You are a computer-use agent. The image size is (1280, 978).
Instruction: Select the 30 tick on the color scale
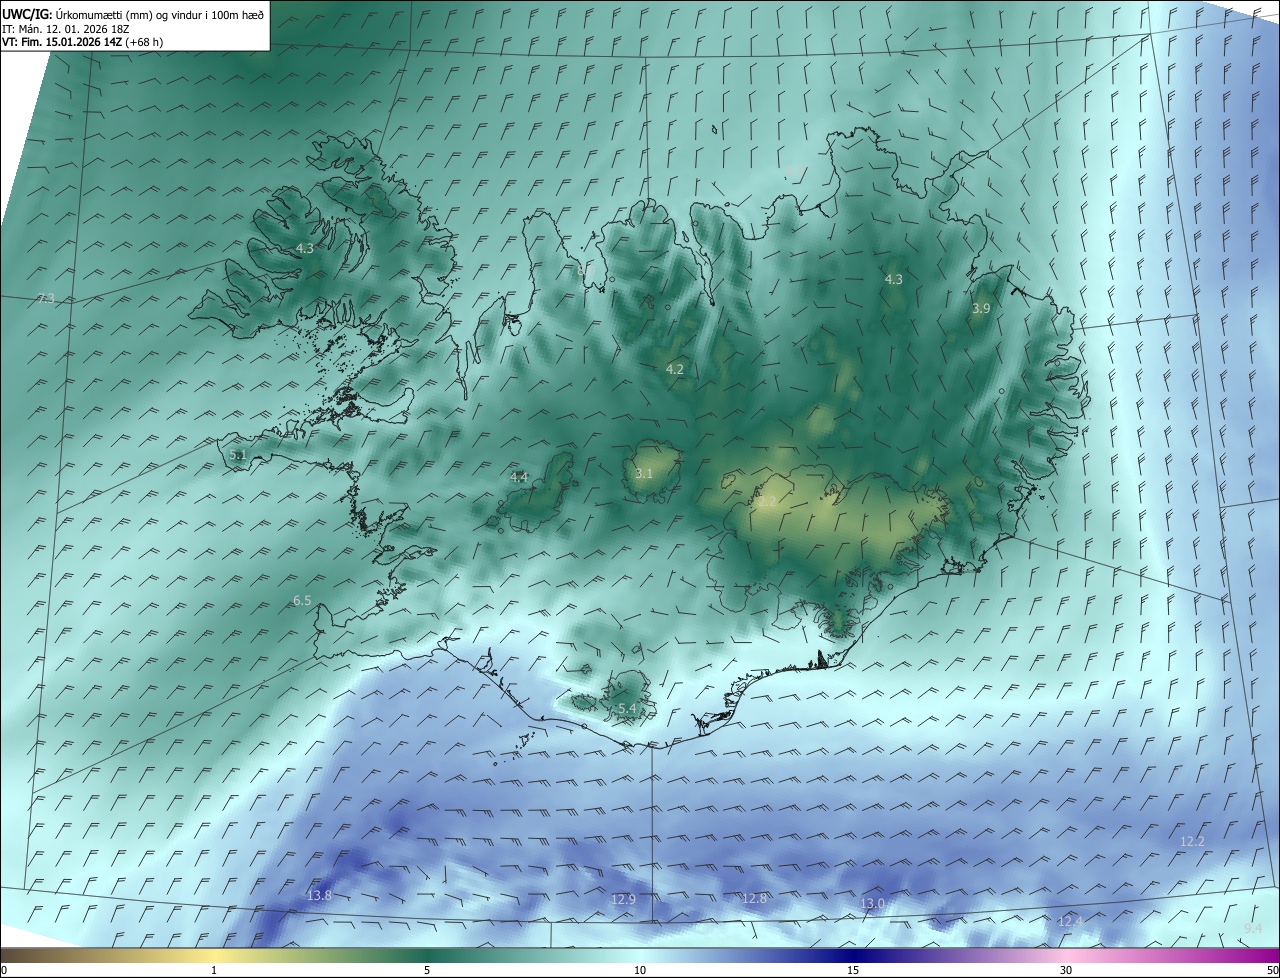1066,970
